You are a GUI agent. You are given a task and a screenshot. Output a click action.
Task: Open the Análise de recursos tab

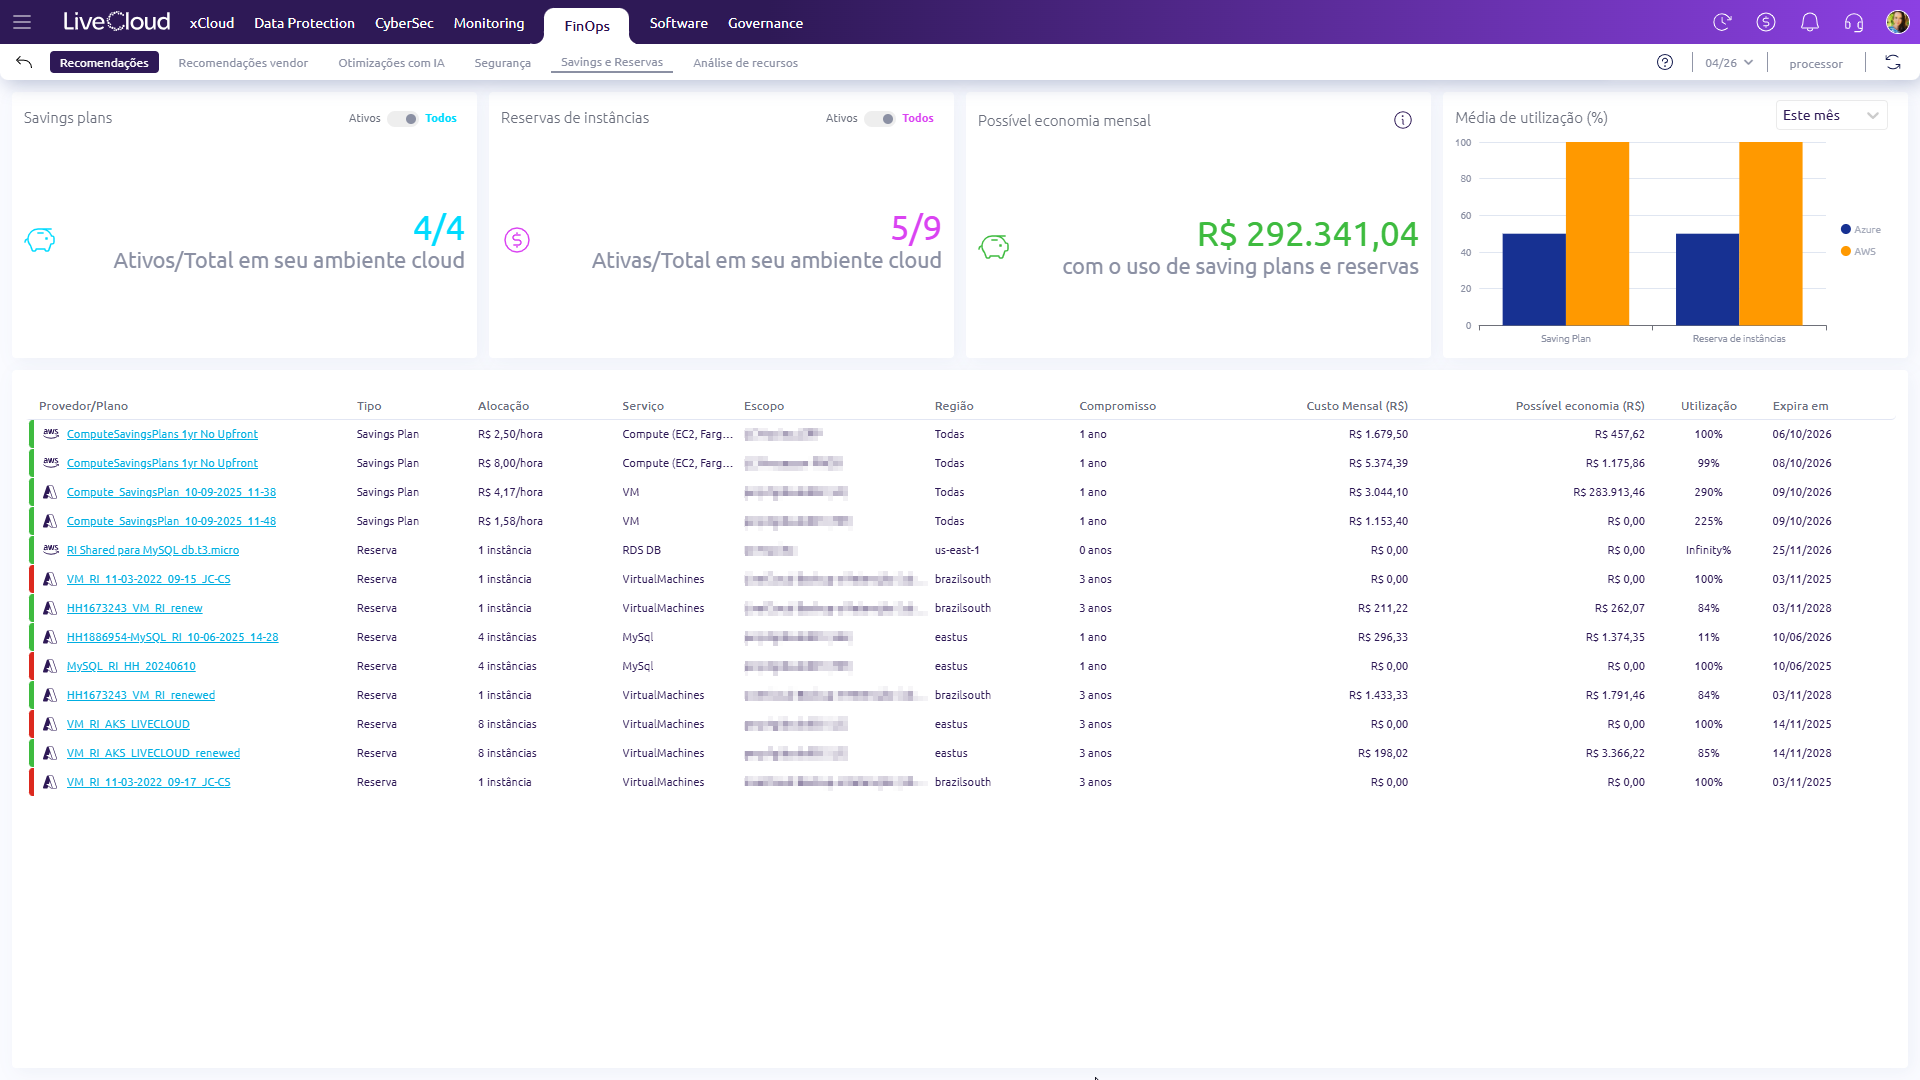click(x=745, y=63)
